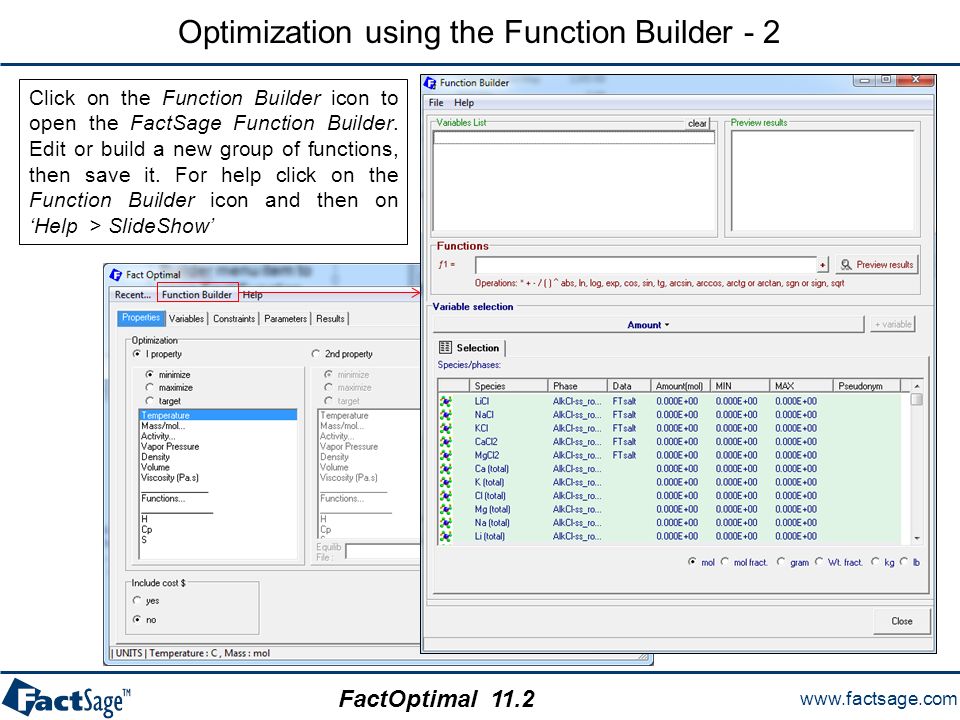
Task: Open Function Builder menu in Fact Optimal
Action: coord(197,294)
